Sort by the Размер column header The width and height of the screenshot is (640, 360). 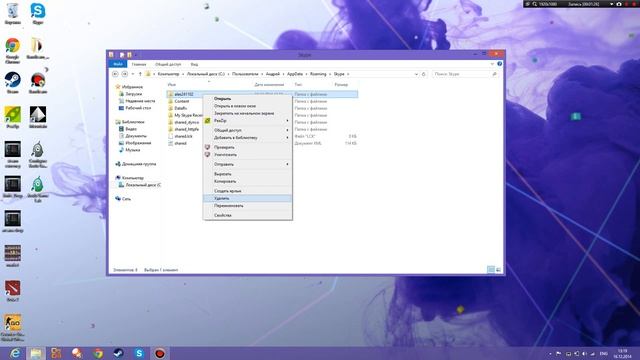pyautogui.click(x=341, y=85)
